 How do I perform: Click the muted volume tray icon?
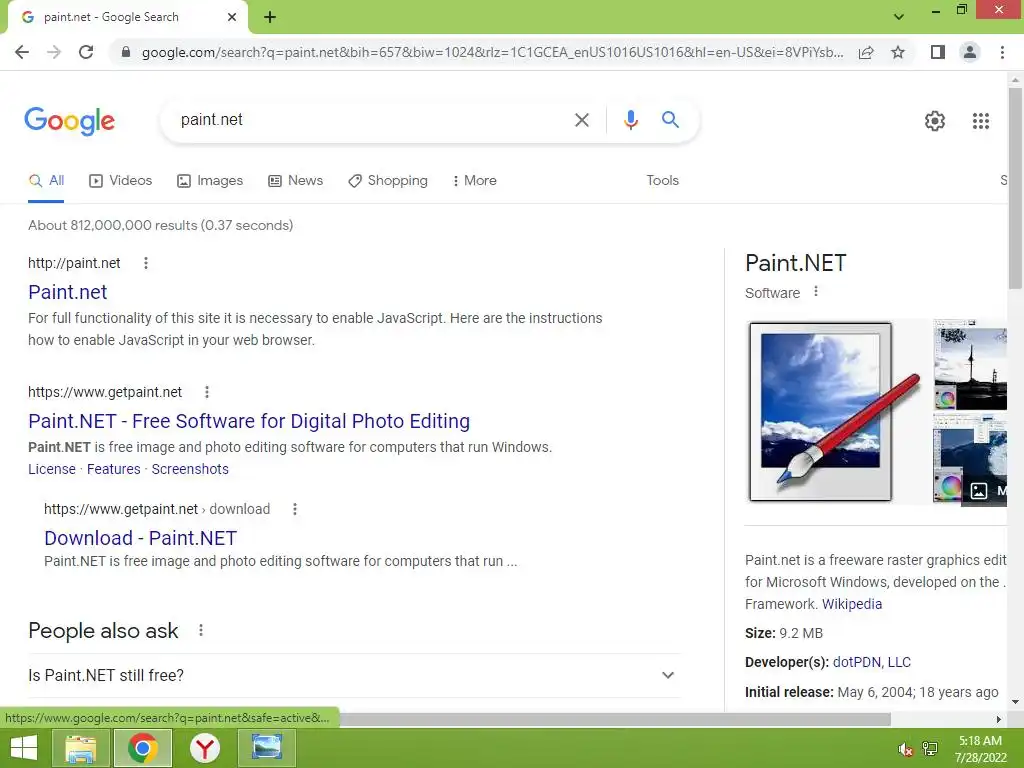pyautogui.click(x=905, y=749)
